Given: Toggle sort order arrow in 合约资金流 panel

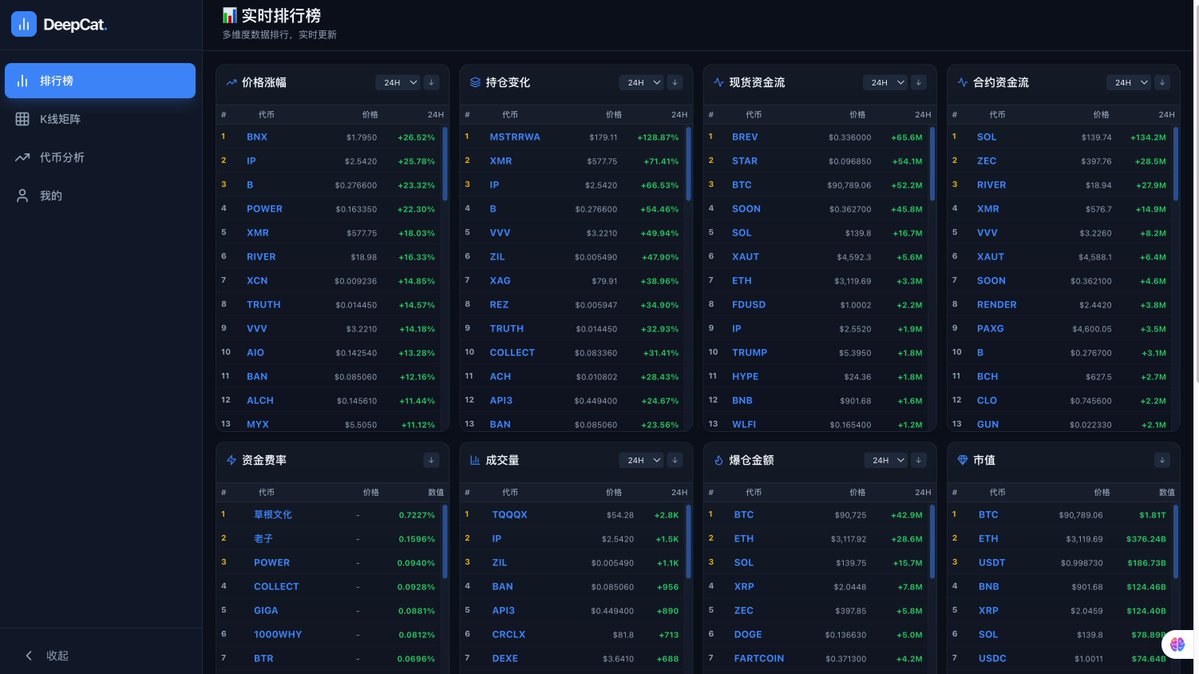Looking at the screenshot, I should [1162, 82].
